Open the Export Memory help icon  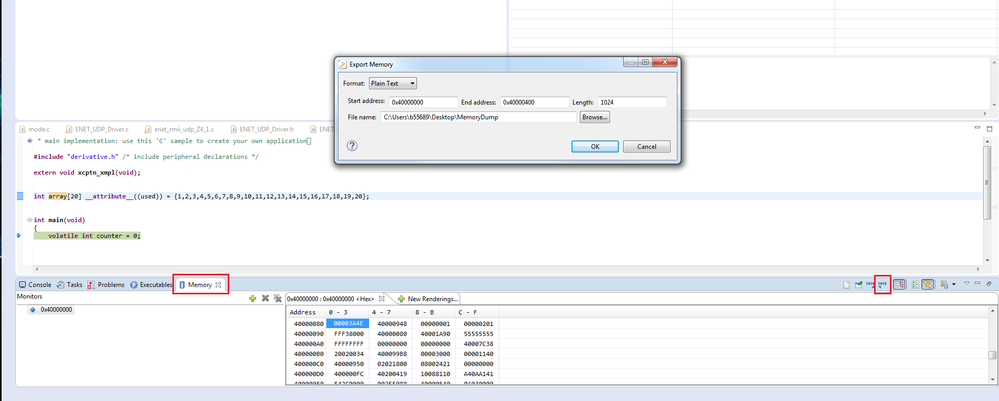point(352,146)
